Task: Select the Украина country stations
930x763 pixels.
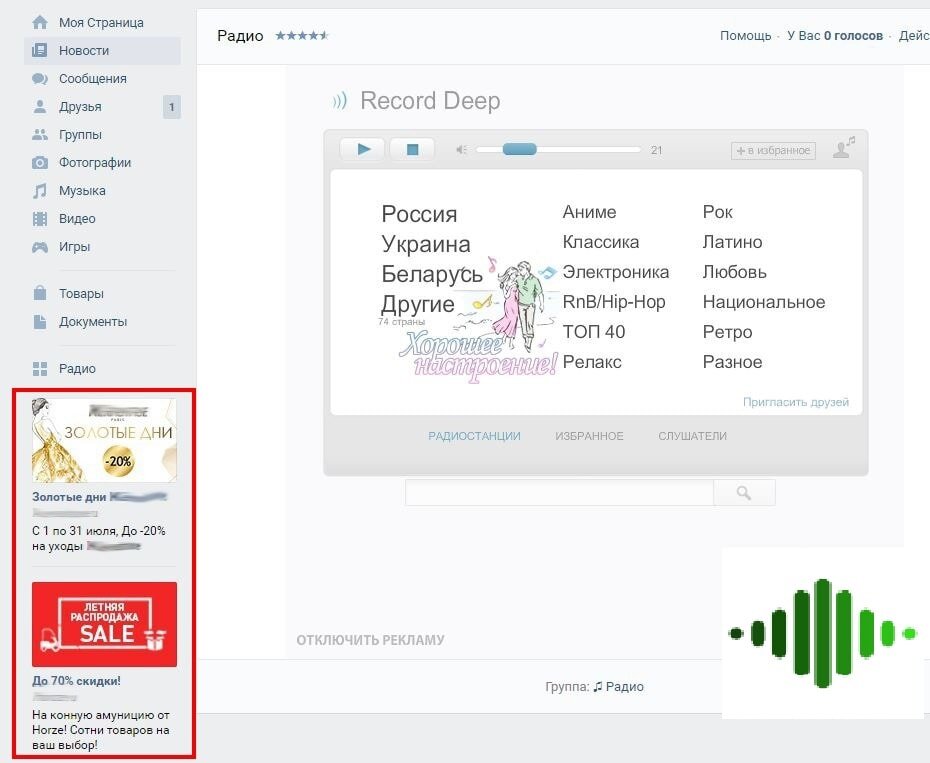Action: coord(426,244)
